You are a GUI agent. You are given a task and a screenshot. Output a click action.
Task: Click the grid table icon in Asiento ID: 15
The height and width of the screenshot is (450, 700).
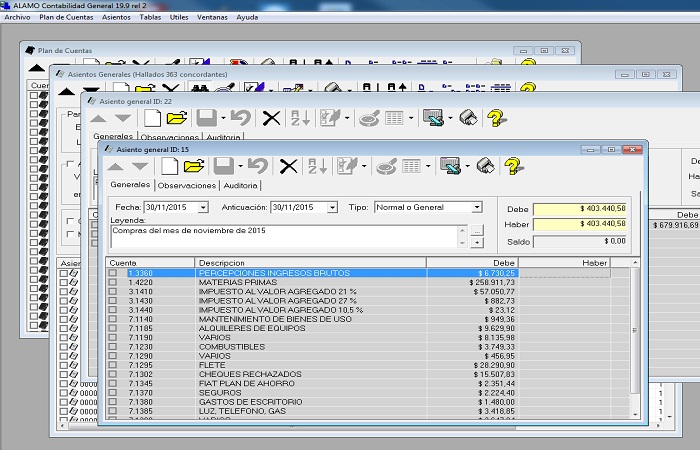pyautogui.click(x=411, y=167)
